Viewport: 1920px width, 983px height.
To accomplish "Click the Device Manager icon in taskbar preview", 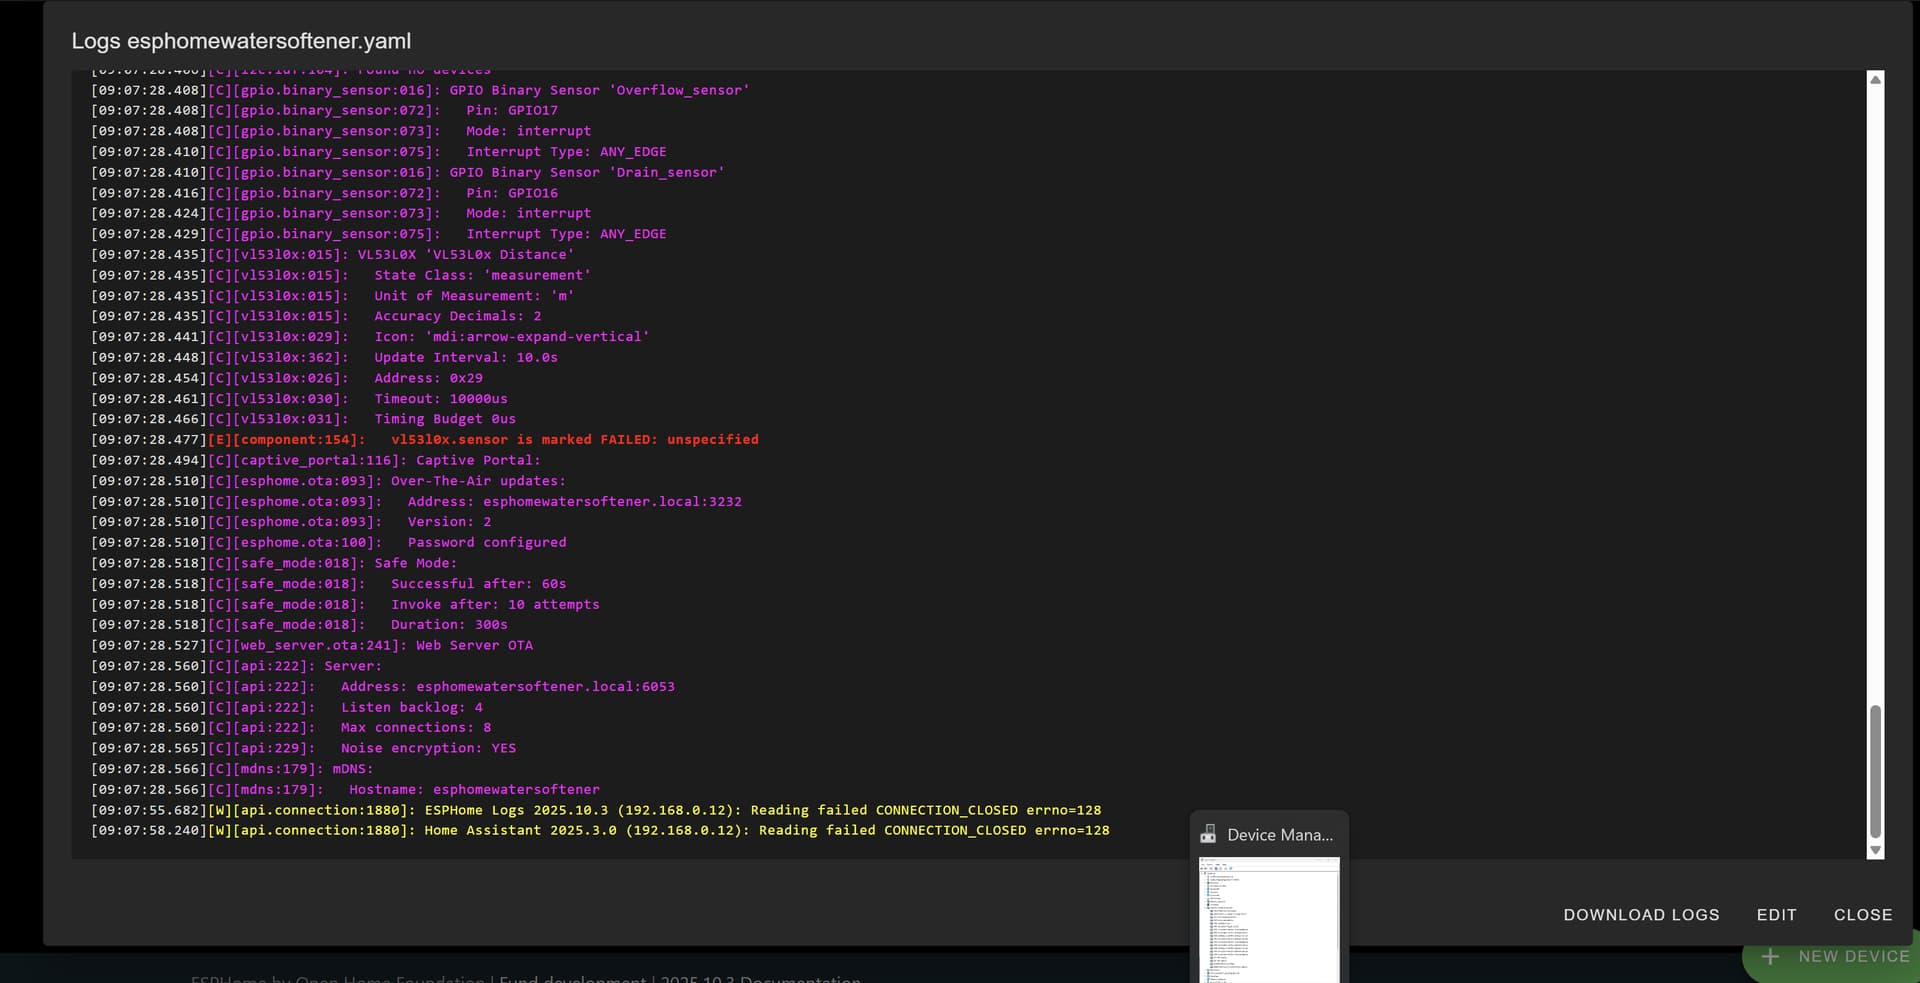I will [1208, 834].
